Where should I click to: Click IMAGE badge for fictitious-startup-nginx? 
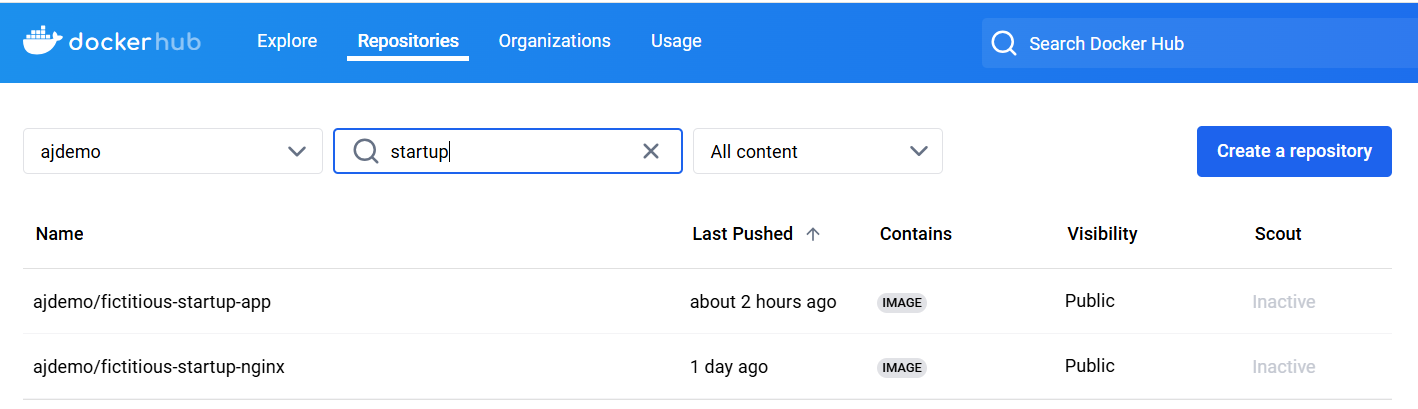click(902, 368)
